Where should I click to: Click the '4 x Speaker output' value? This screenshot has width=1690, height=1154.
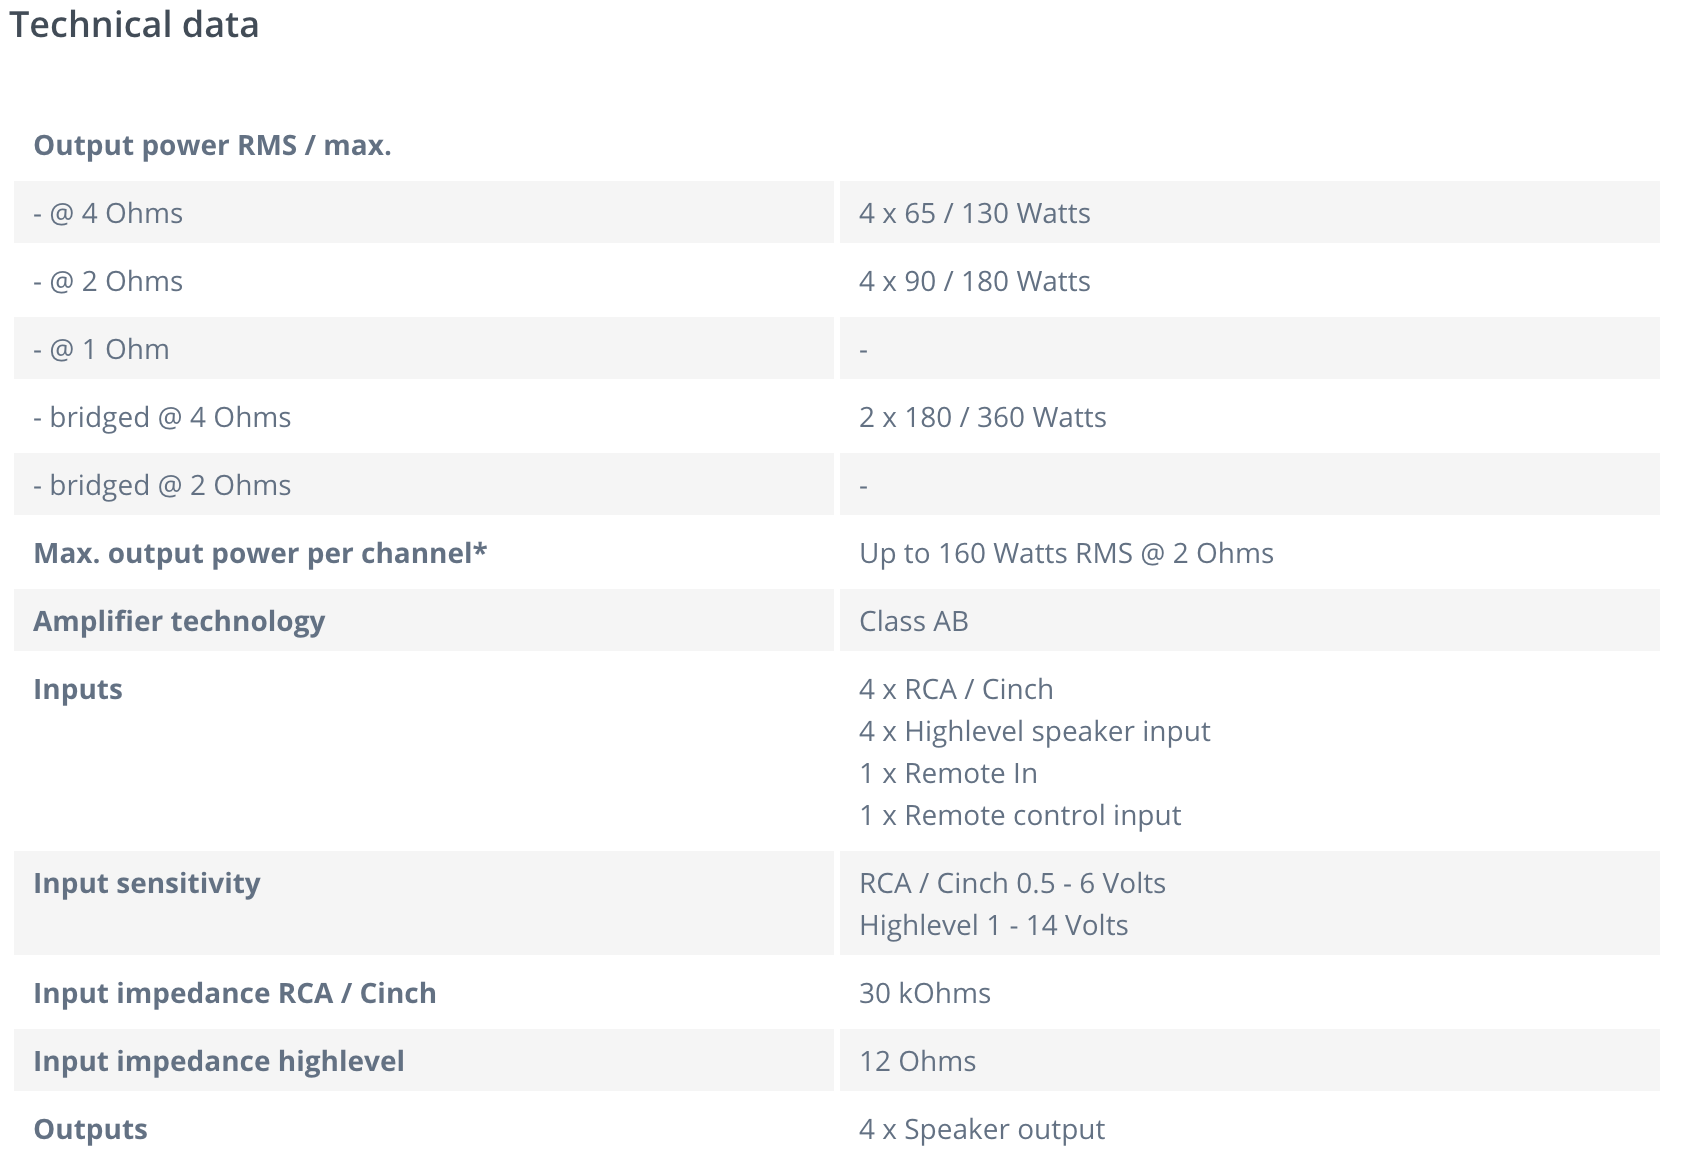(x=981, y=1130)
